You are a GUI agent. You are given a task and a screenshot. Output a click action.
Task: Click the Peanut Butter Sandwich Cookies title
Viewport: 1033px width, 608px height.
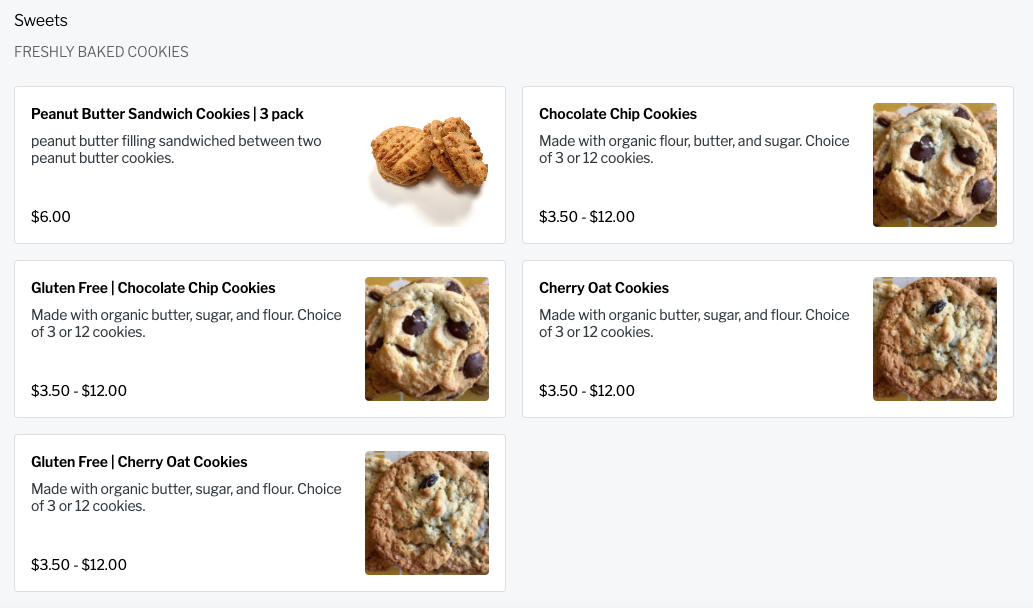tap(167, 114)
